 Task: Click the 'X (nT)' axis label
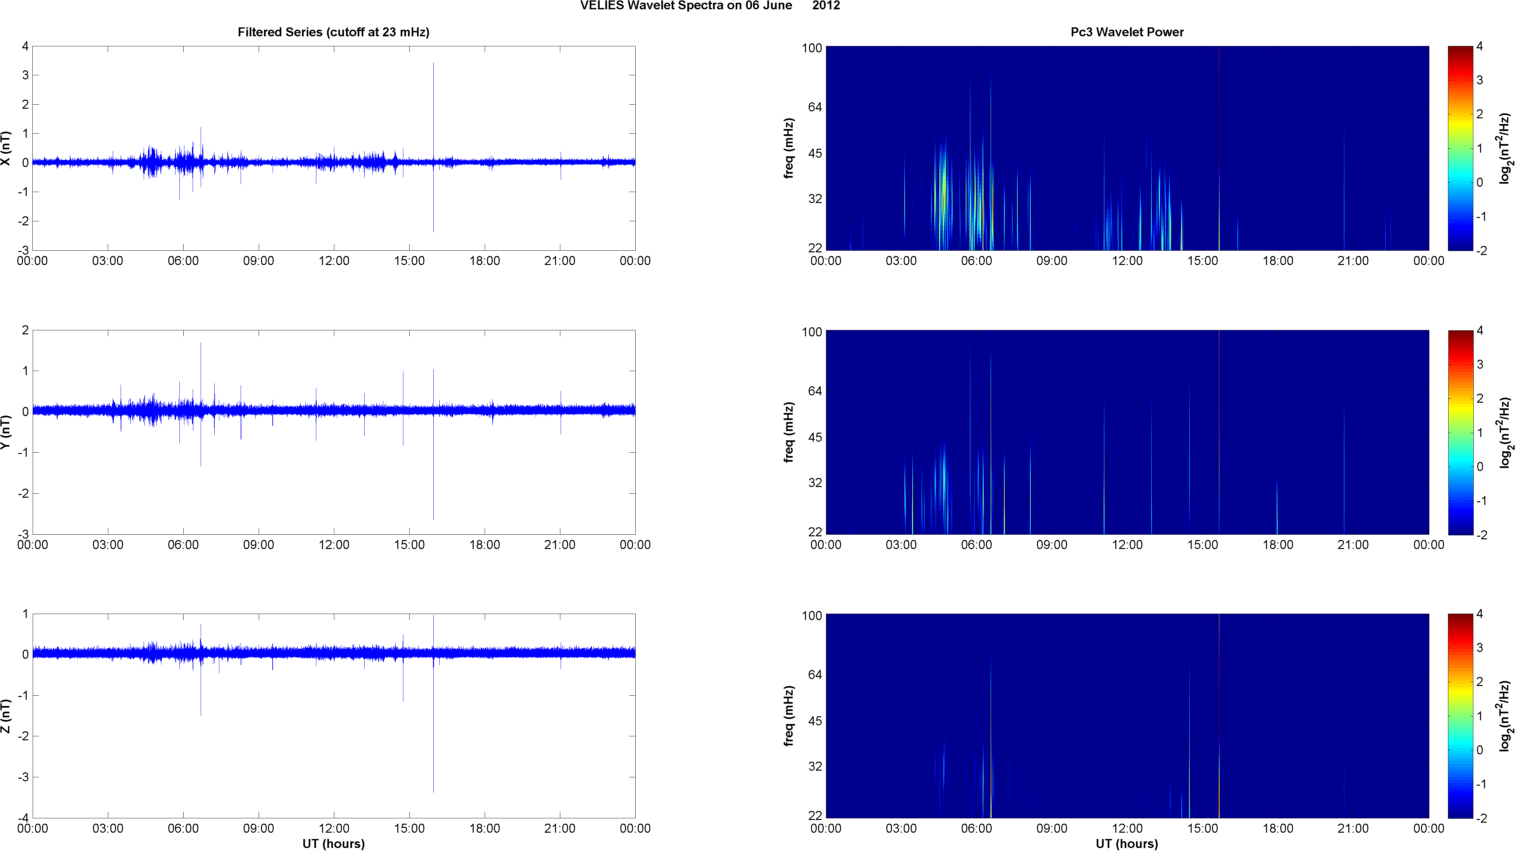7,148
